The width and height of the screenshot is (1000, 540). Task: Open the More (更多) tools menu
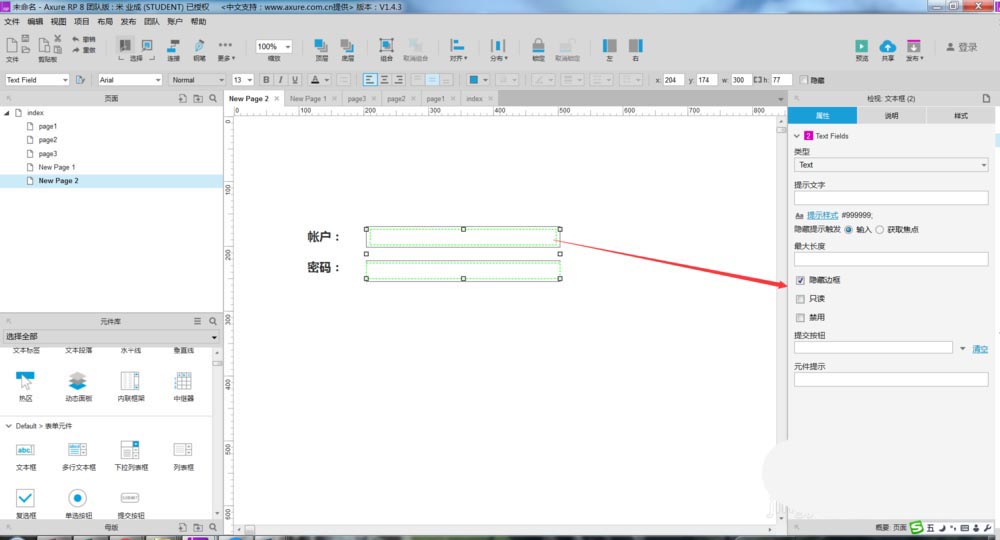pos(226,49)
